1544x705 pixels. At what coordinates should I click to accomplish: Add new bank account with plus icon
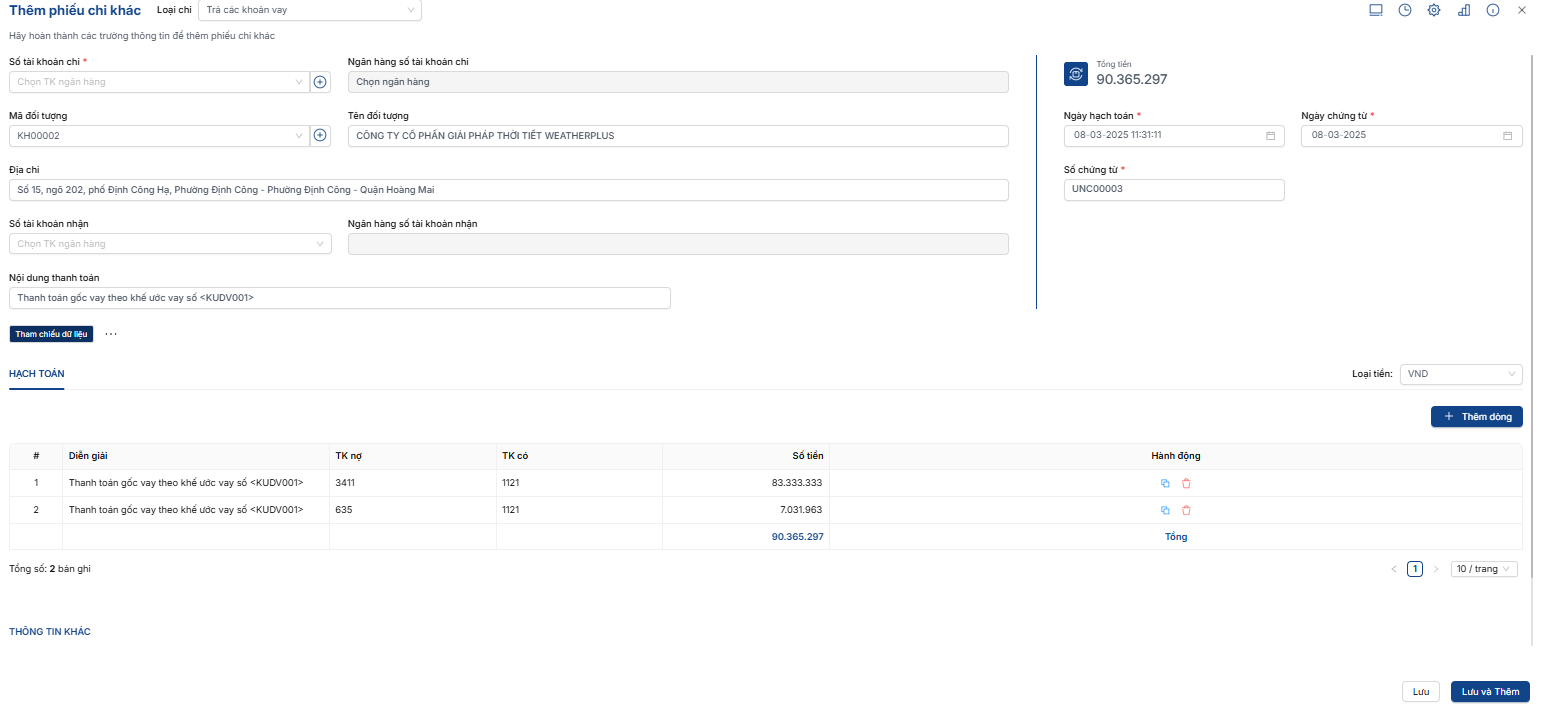pyautogui.click(x=320, y=82)
